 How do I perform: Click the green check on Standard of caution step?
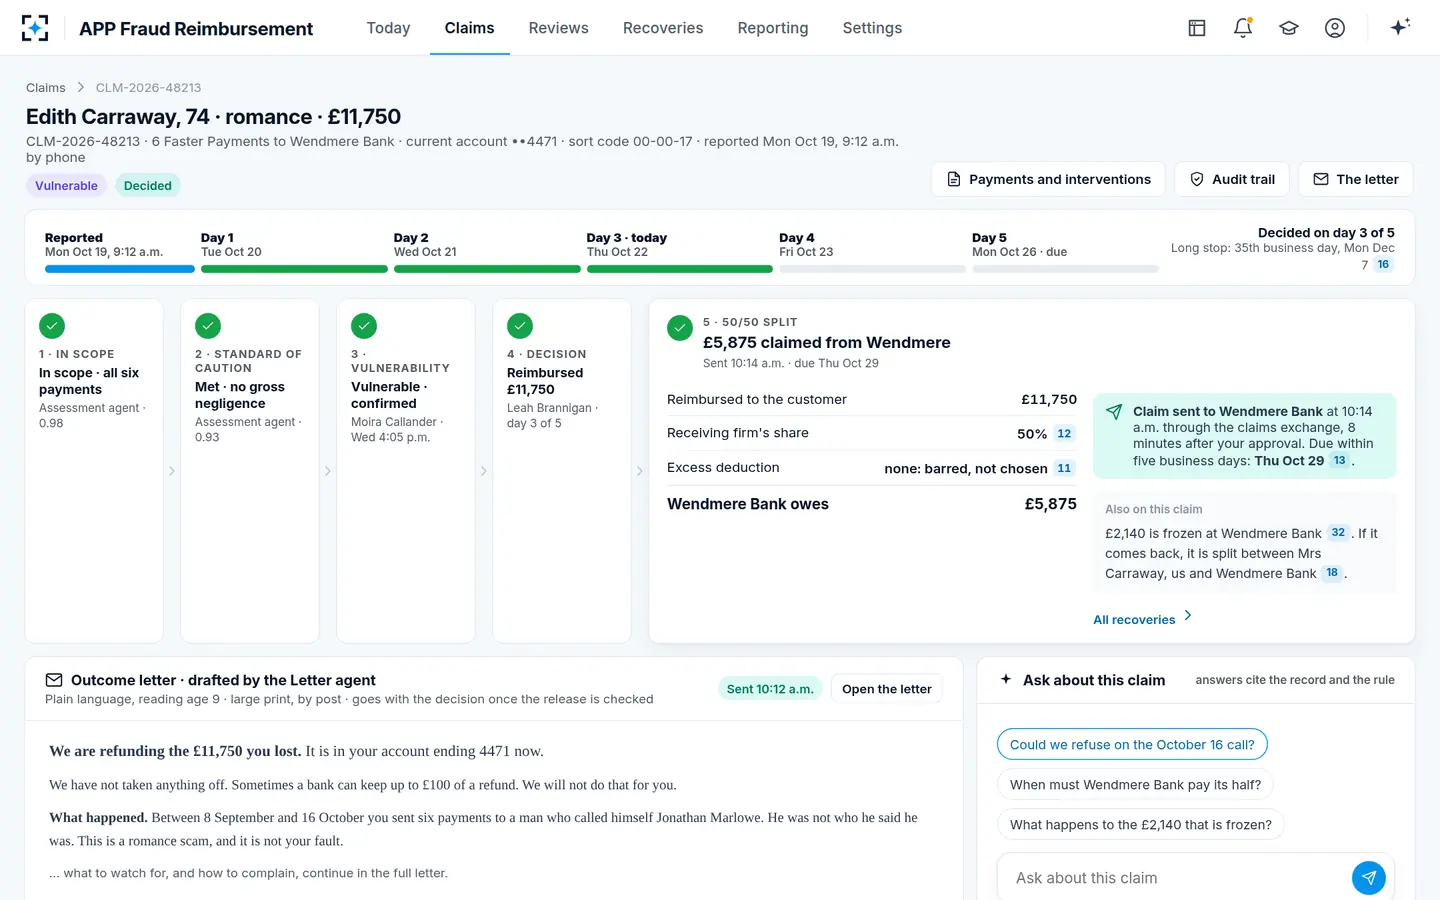point(208,326)
